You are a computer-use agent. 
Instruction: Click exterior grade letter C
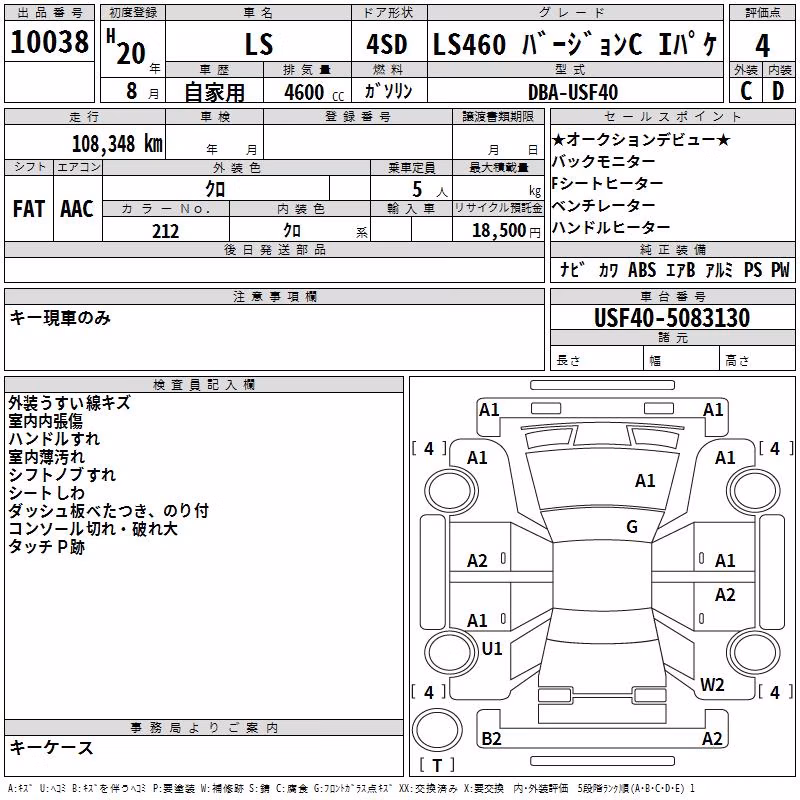pyautogui.click(x=746, y=91)
